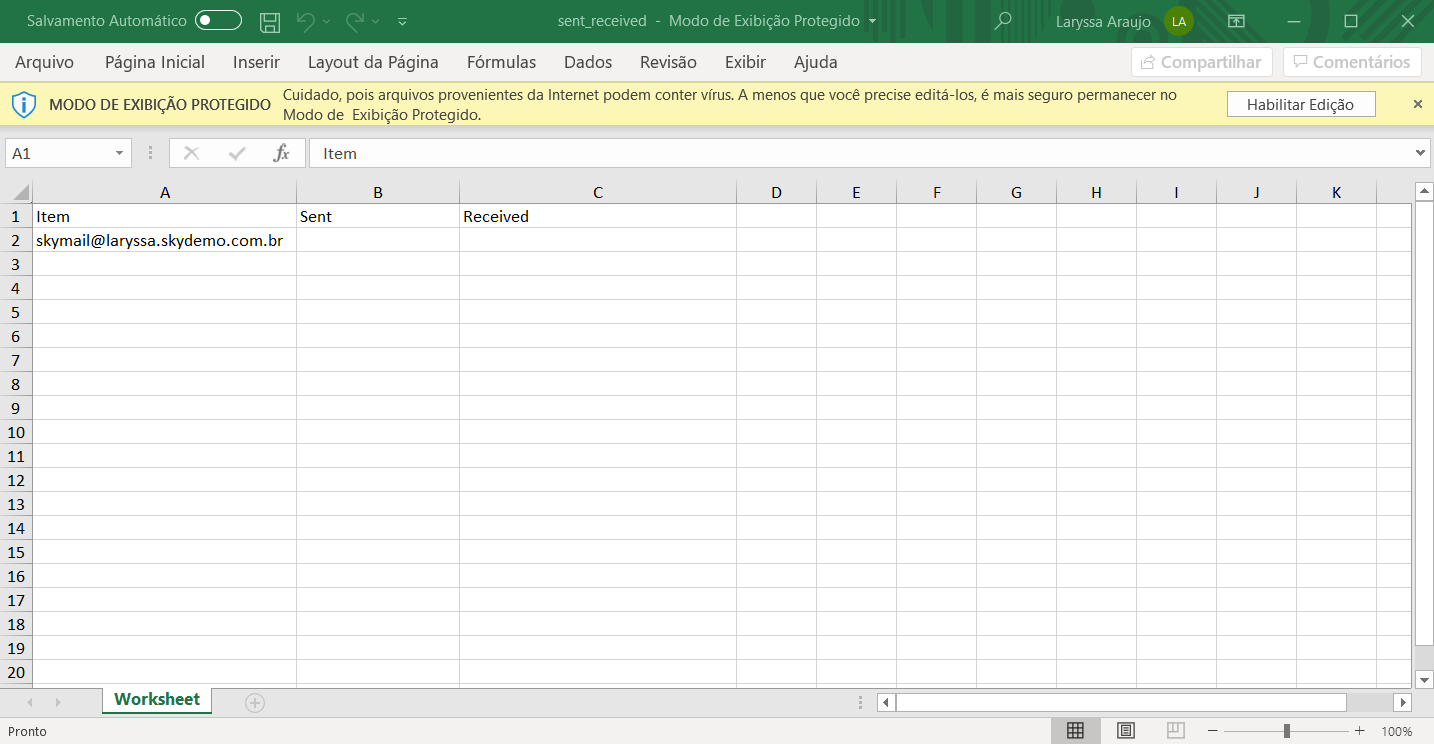Expand the Name Box dropdown arrow
The height and width of the screenshot is (744, 1434).
(119, 153)
